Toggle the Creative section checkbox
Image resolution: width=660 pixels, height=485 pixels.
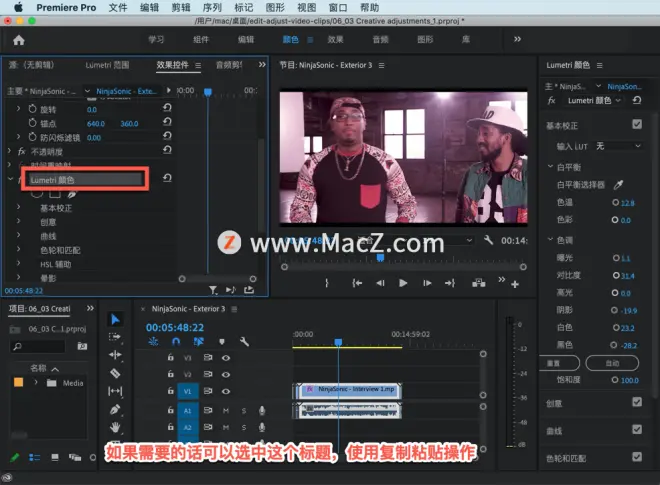tap(637, 402)
